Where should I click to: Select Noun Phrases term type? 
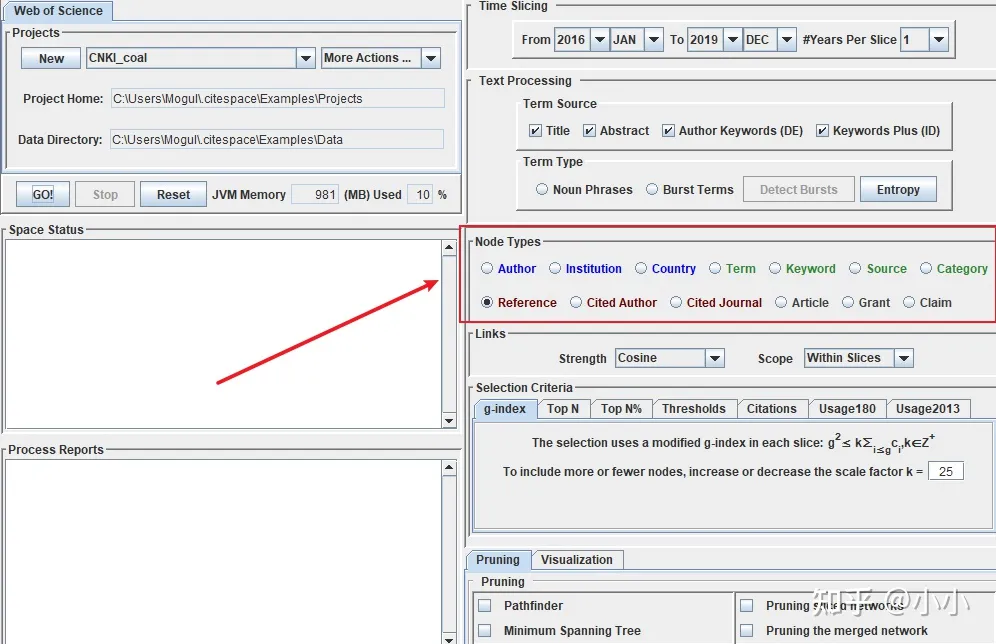pos(542,189)
